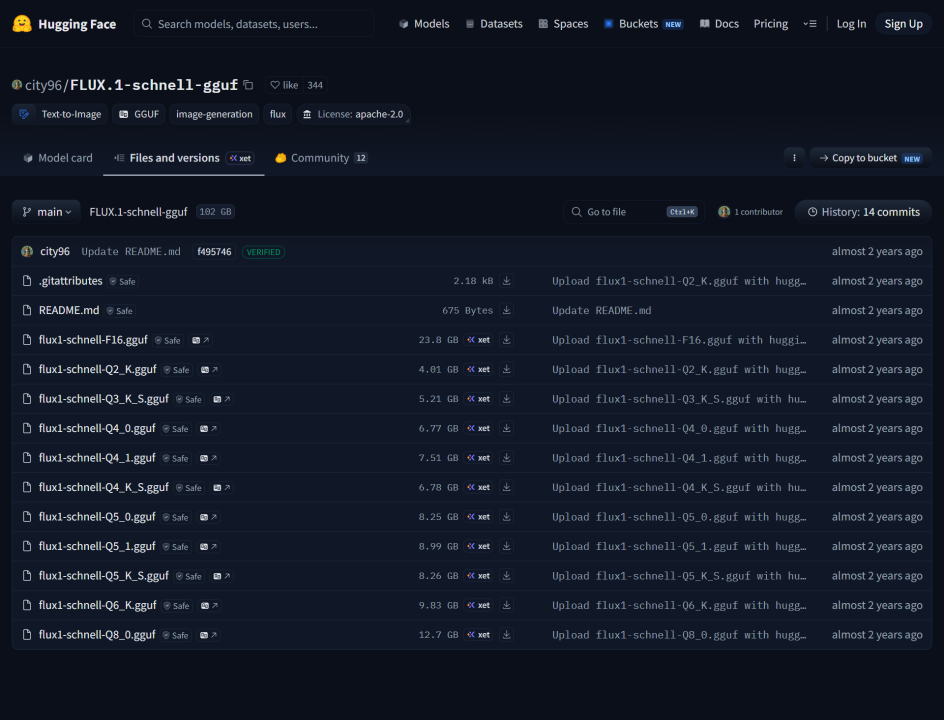The image size is (944, 720).
Task: Download flux1-schnell-Q6_K.gguf via download icon
Action: (x=507, y=606)
